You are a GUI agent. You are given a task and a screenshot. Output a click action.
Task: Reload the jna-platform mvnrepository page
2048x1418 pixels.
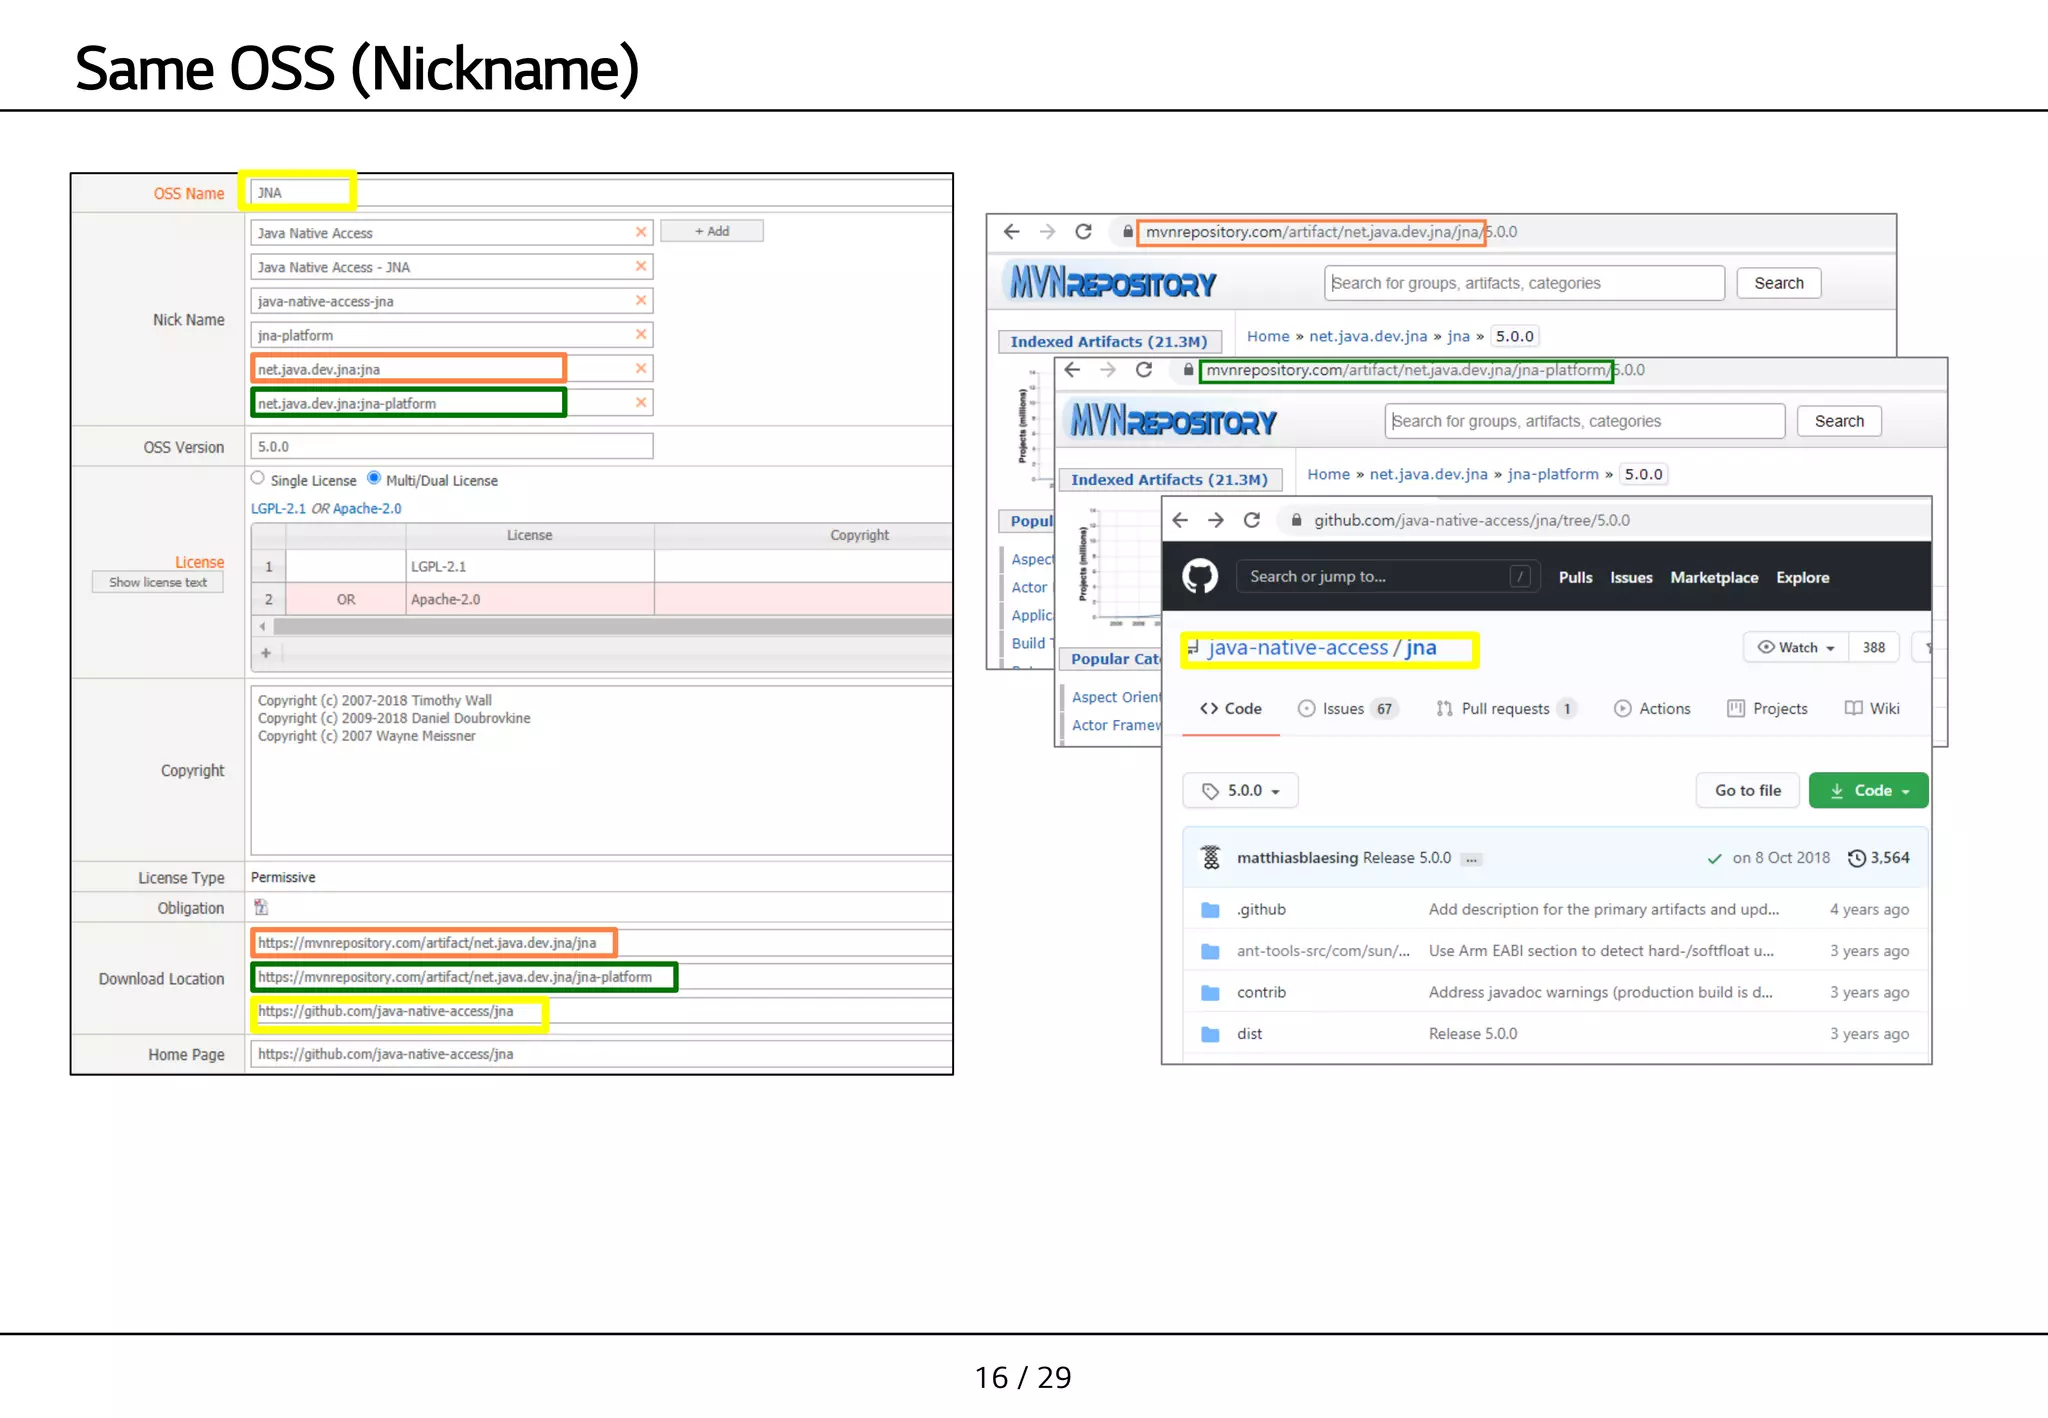click(1144, 370)
